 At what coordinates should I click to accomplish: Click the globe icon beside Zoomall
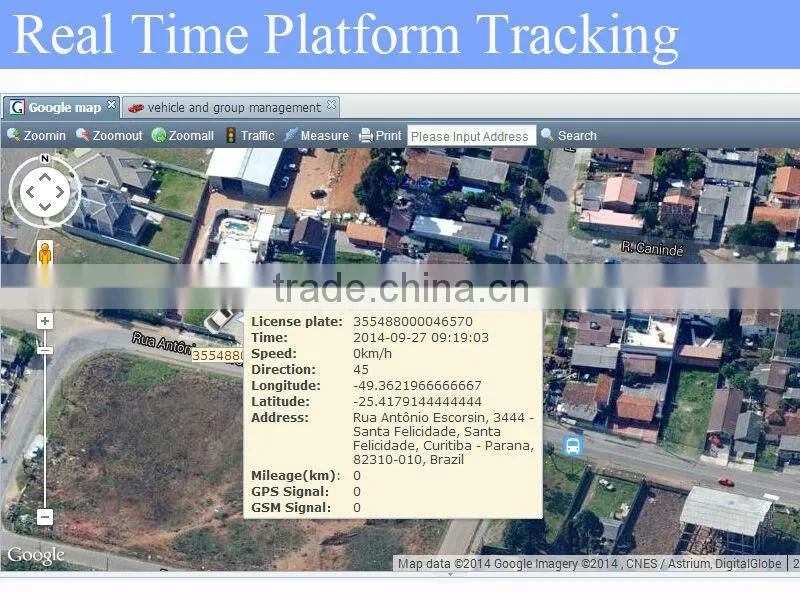tap(159, 135)
